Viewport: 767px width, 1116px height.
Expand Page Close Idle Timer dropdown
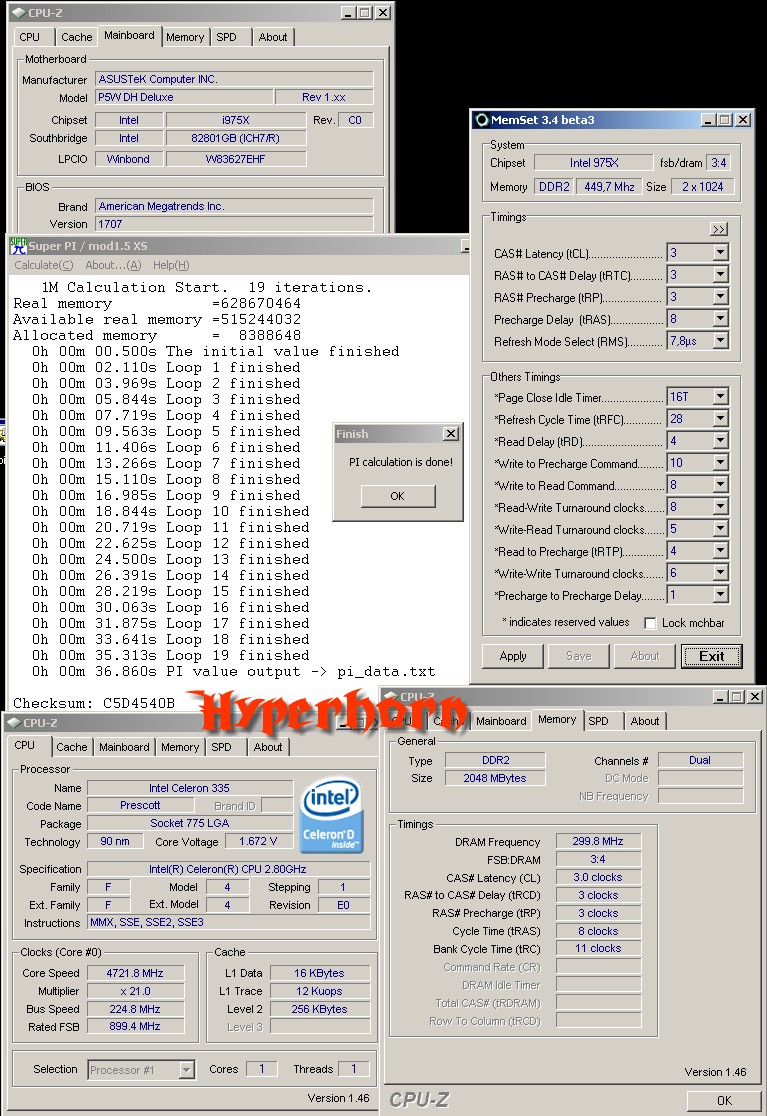pyautogui.click(x=721, y=397)
